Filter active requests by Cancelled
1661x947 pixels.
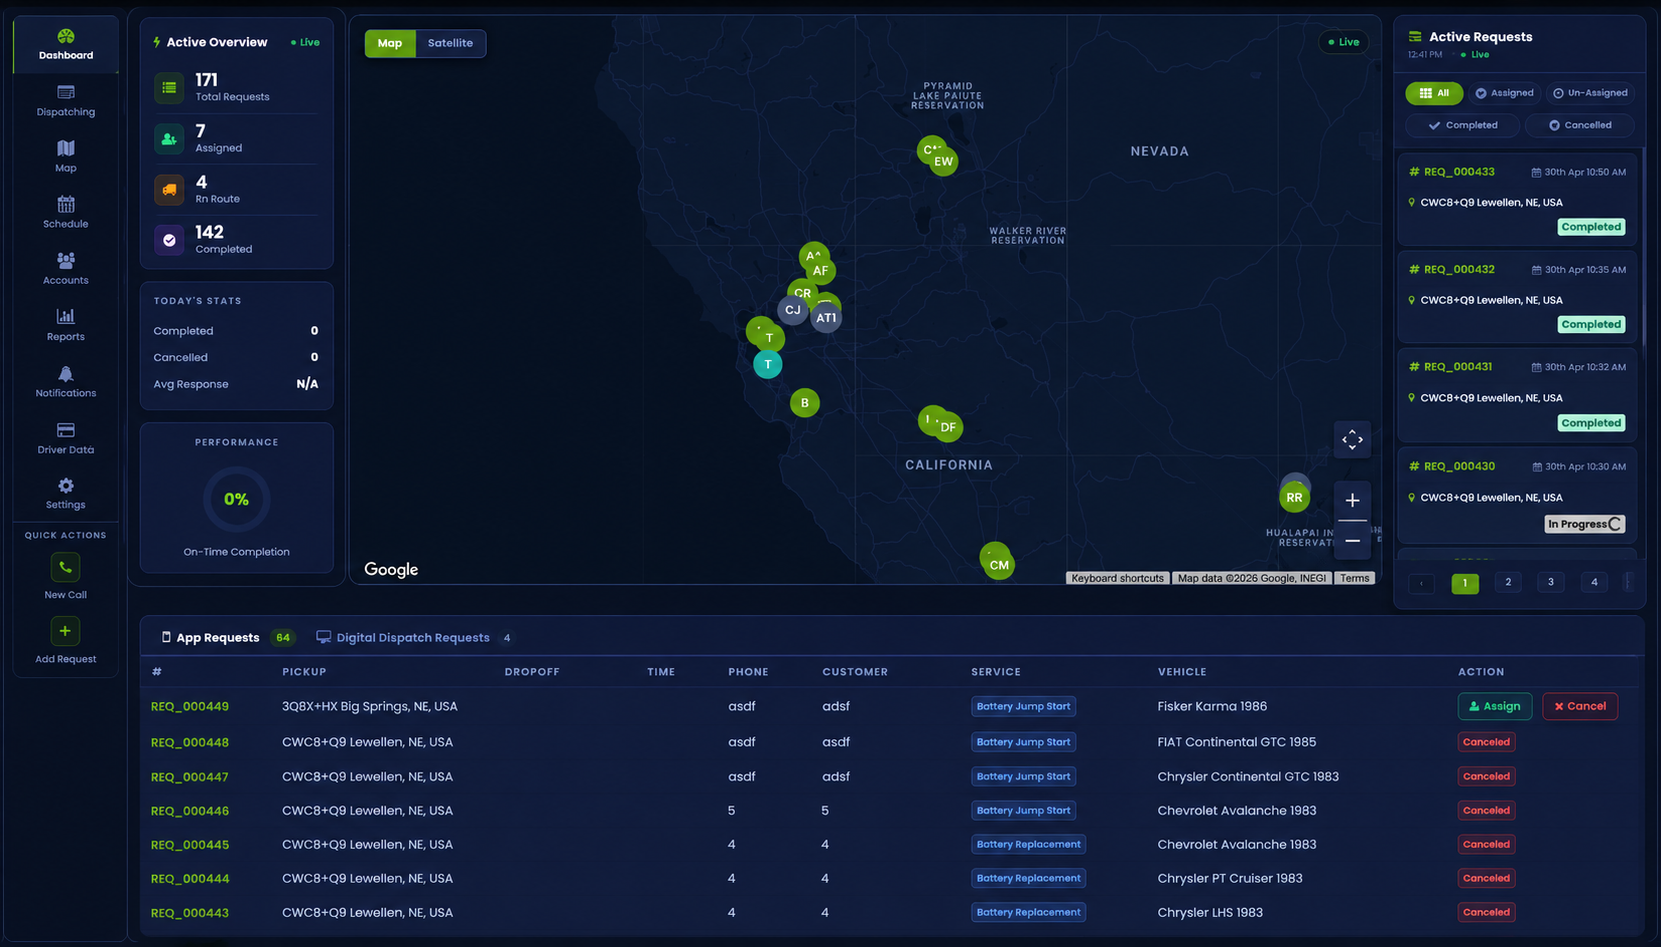point(1580,125)
